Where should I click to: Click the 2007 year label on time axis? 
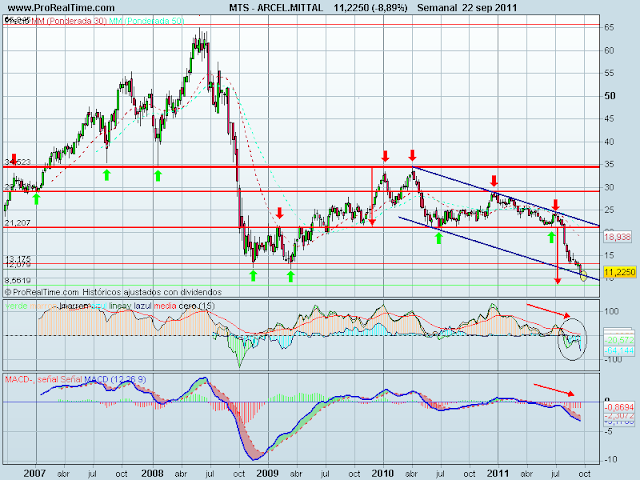[35, 473]
